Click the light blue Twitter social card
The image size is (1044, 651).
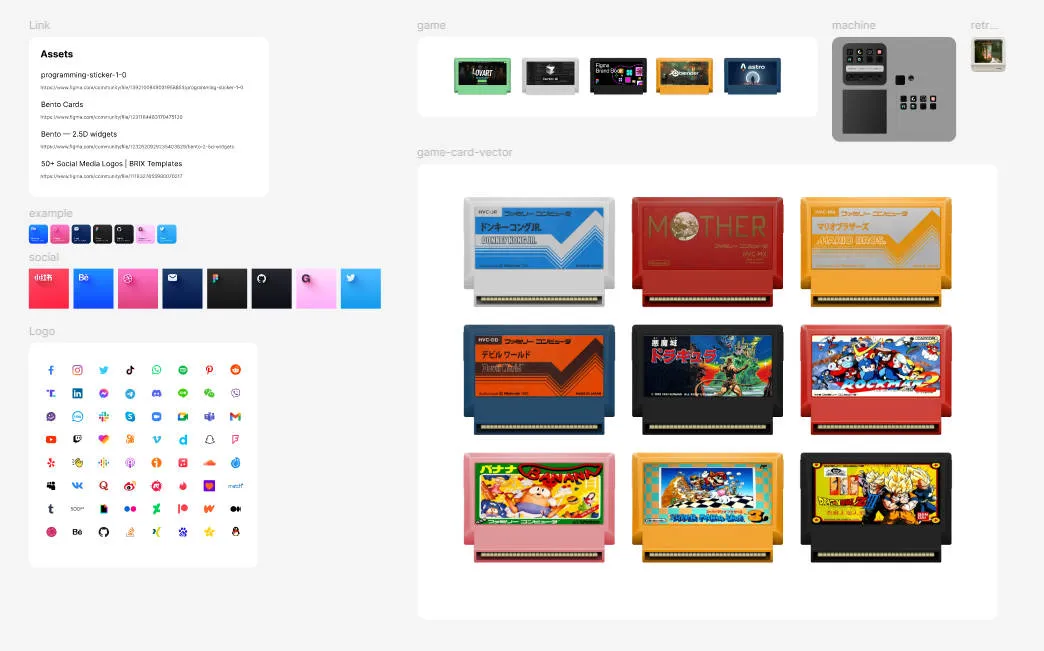[x=360, y=288]
